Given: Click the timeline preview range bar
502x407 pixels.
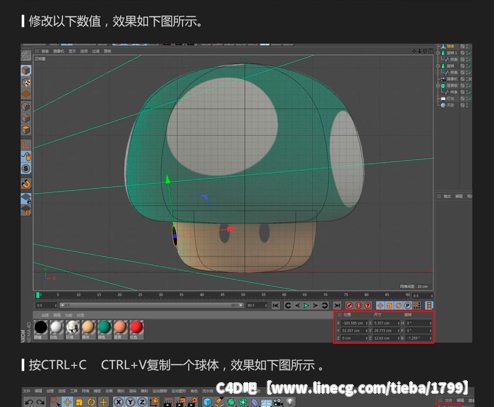Looking at the screenshot, I should click(152, 305).
